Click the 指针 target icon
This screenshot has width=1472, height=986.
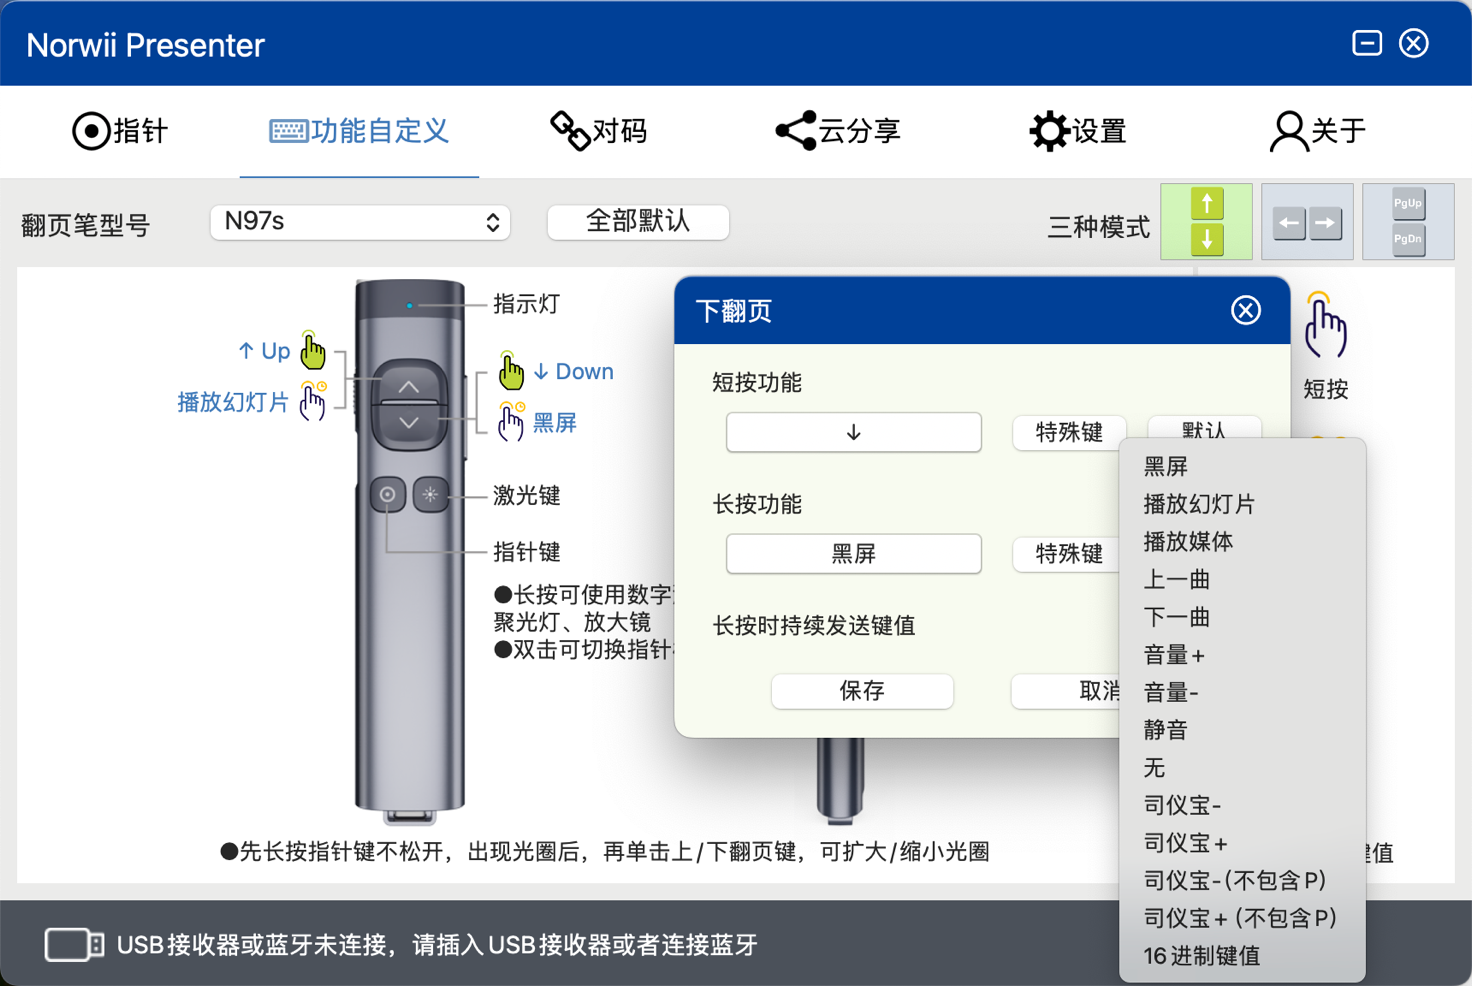pos(91,131)
